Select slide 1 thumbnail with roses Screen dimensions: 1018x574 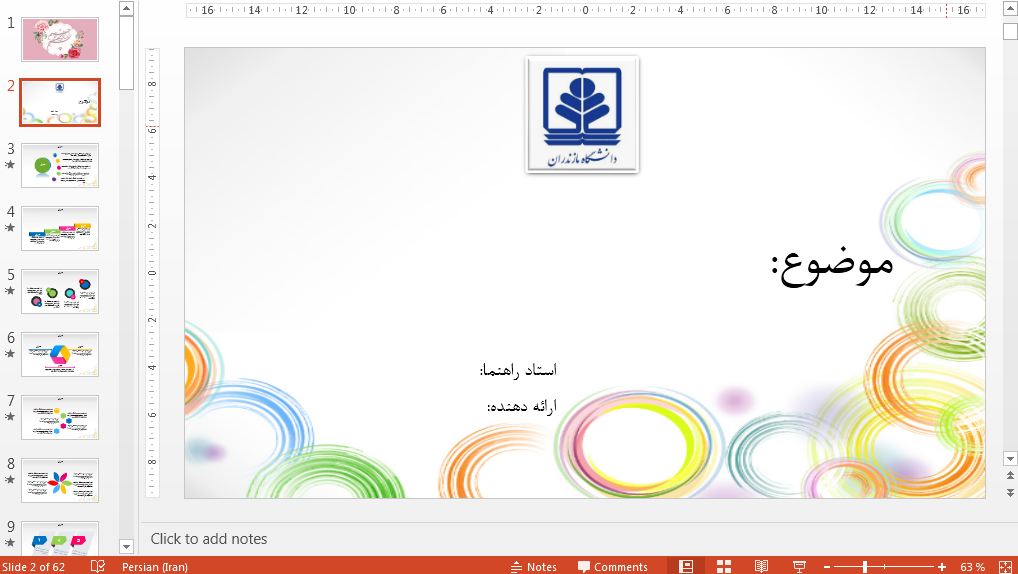pos(60,39)
